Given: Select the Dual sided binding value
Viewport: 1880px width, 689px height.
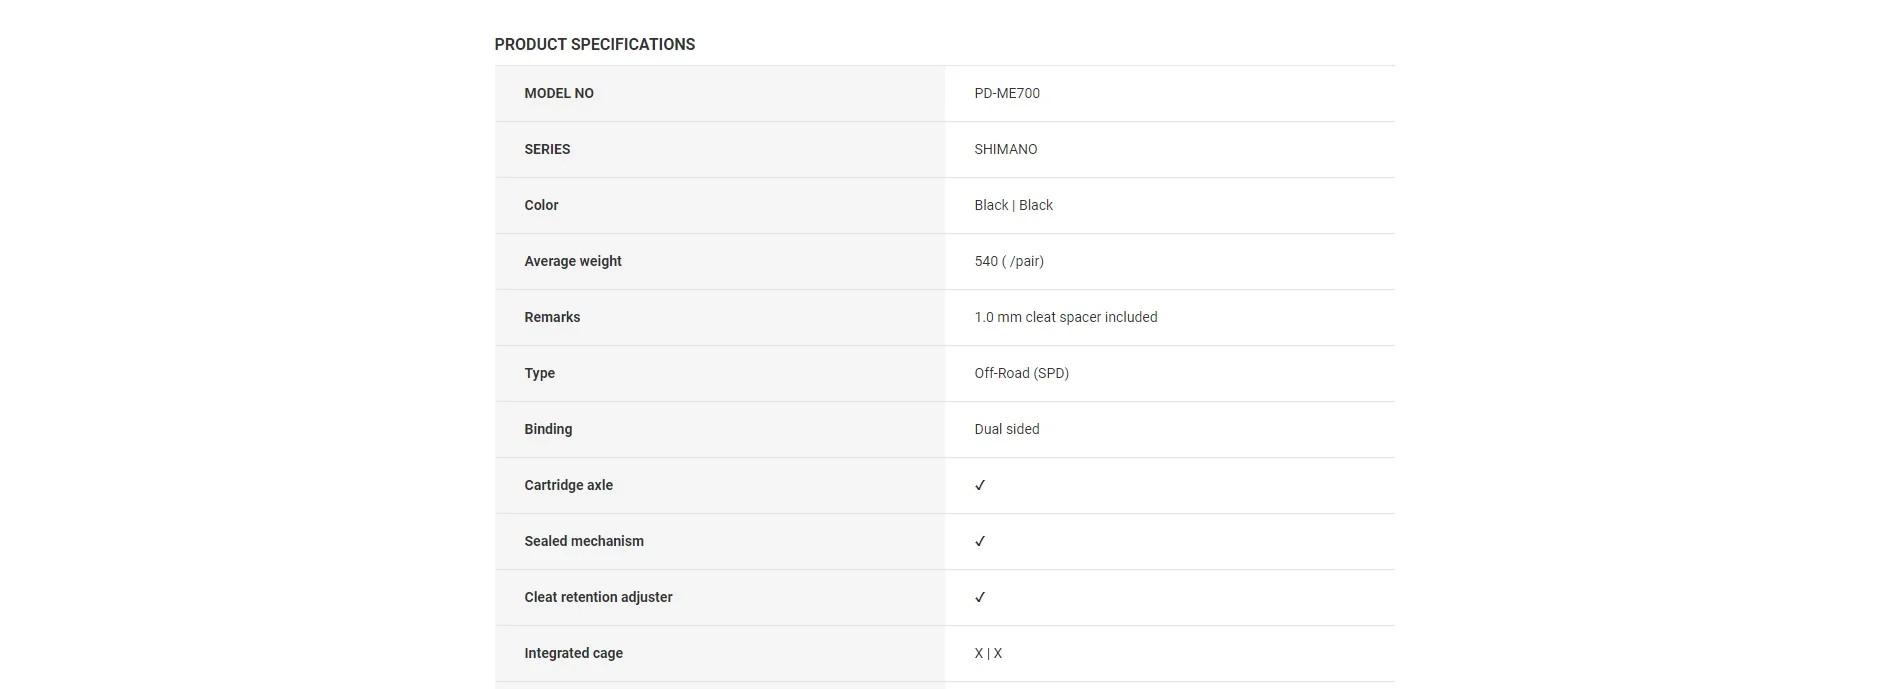Looking at the screenshot, I should pyautogui.click(x=1007, y=429).
